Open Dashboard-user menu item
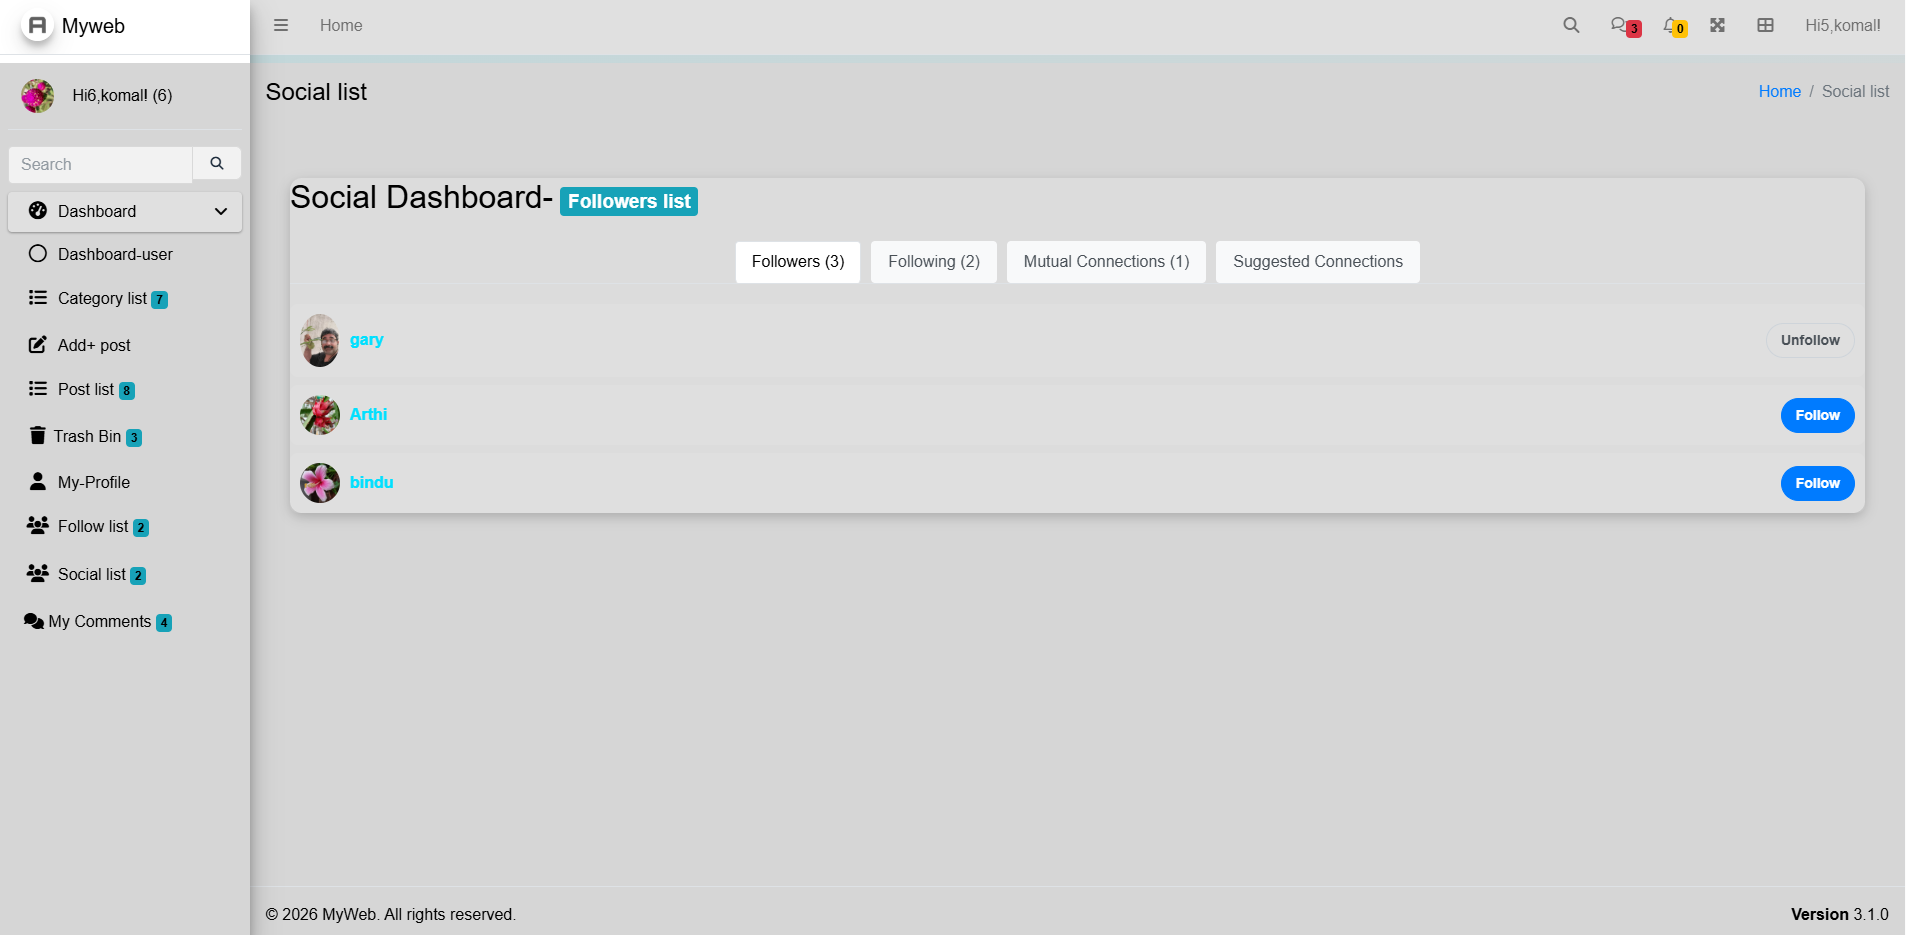 coord(125,254)
